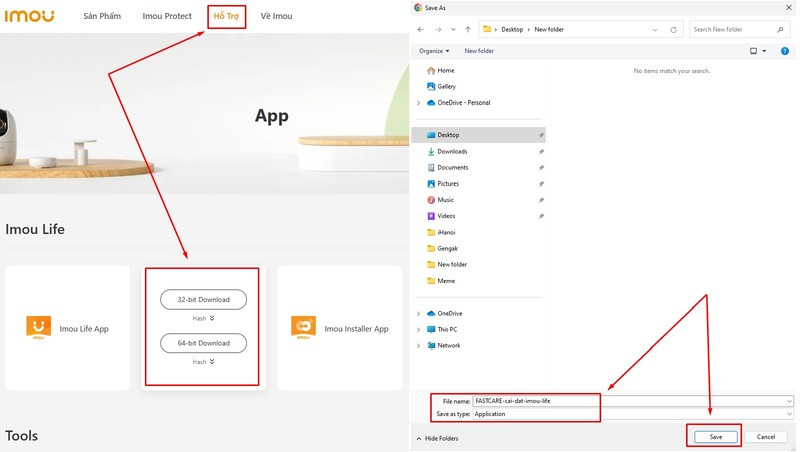The image size is (800, 452).
Task: Unpin Desktop using its pin icon
Action: (541, 135)
